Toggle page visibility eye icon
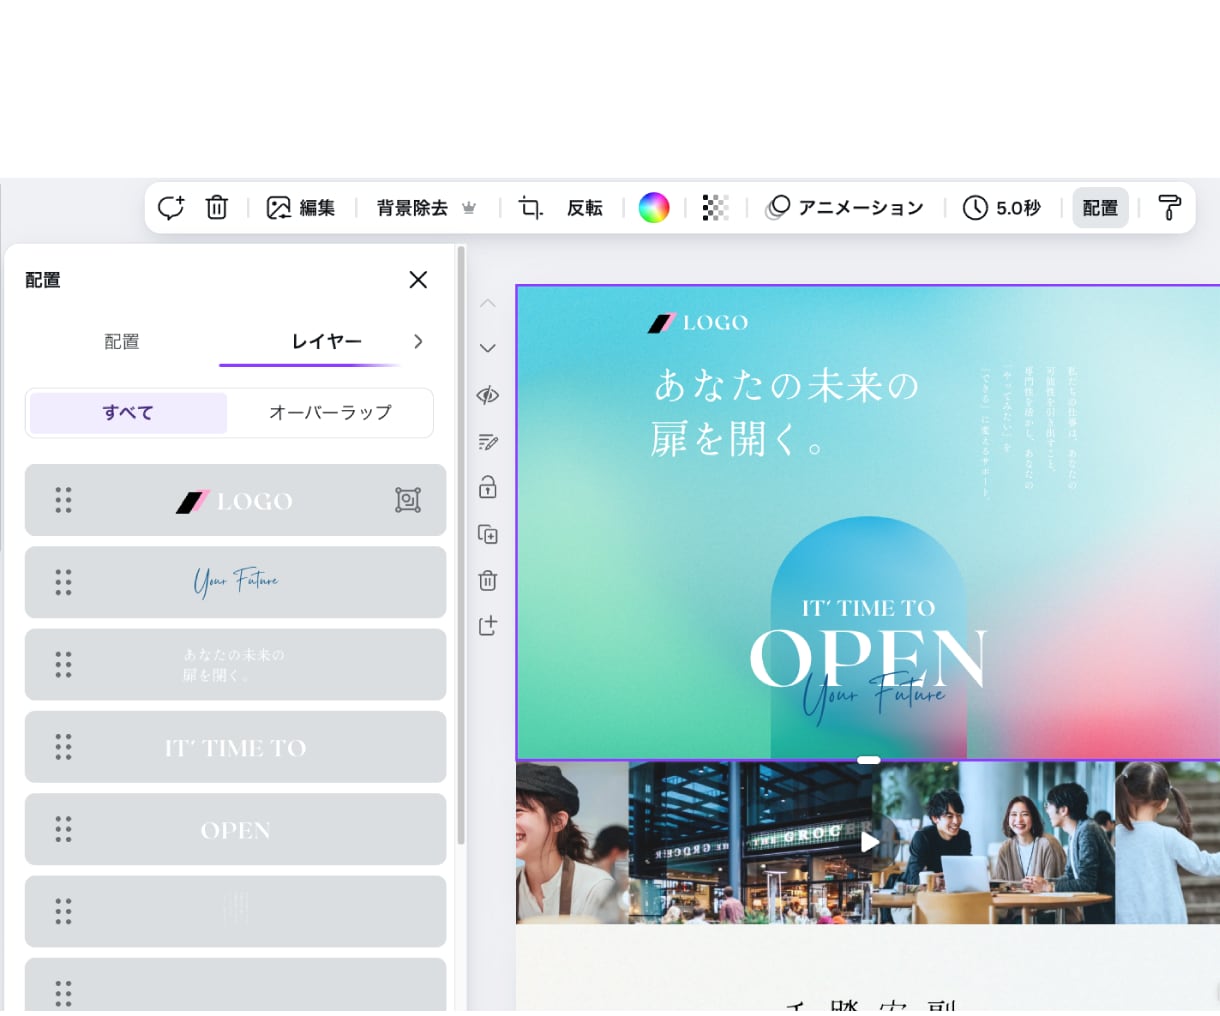Screen dimensions: 1220x1016 pyautogui.click(x=488, y=395)
